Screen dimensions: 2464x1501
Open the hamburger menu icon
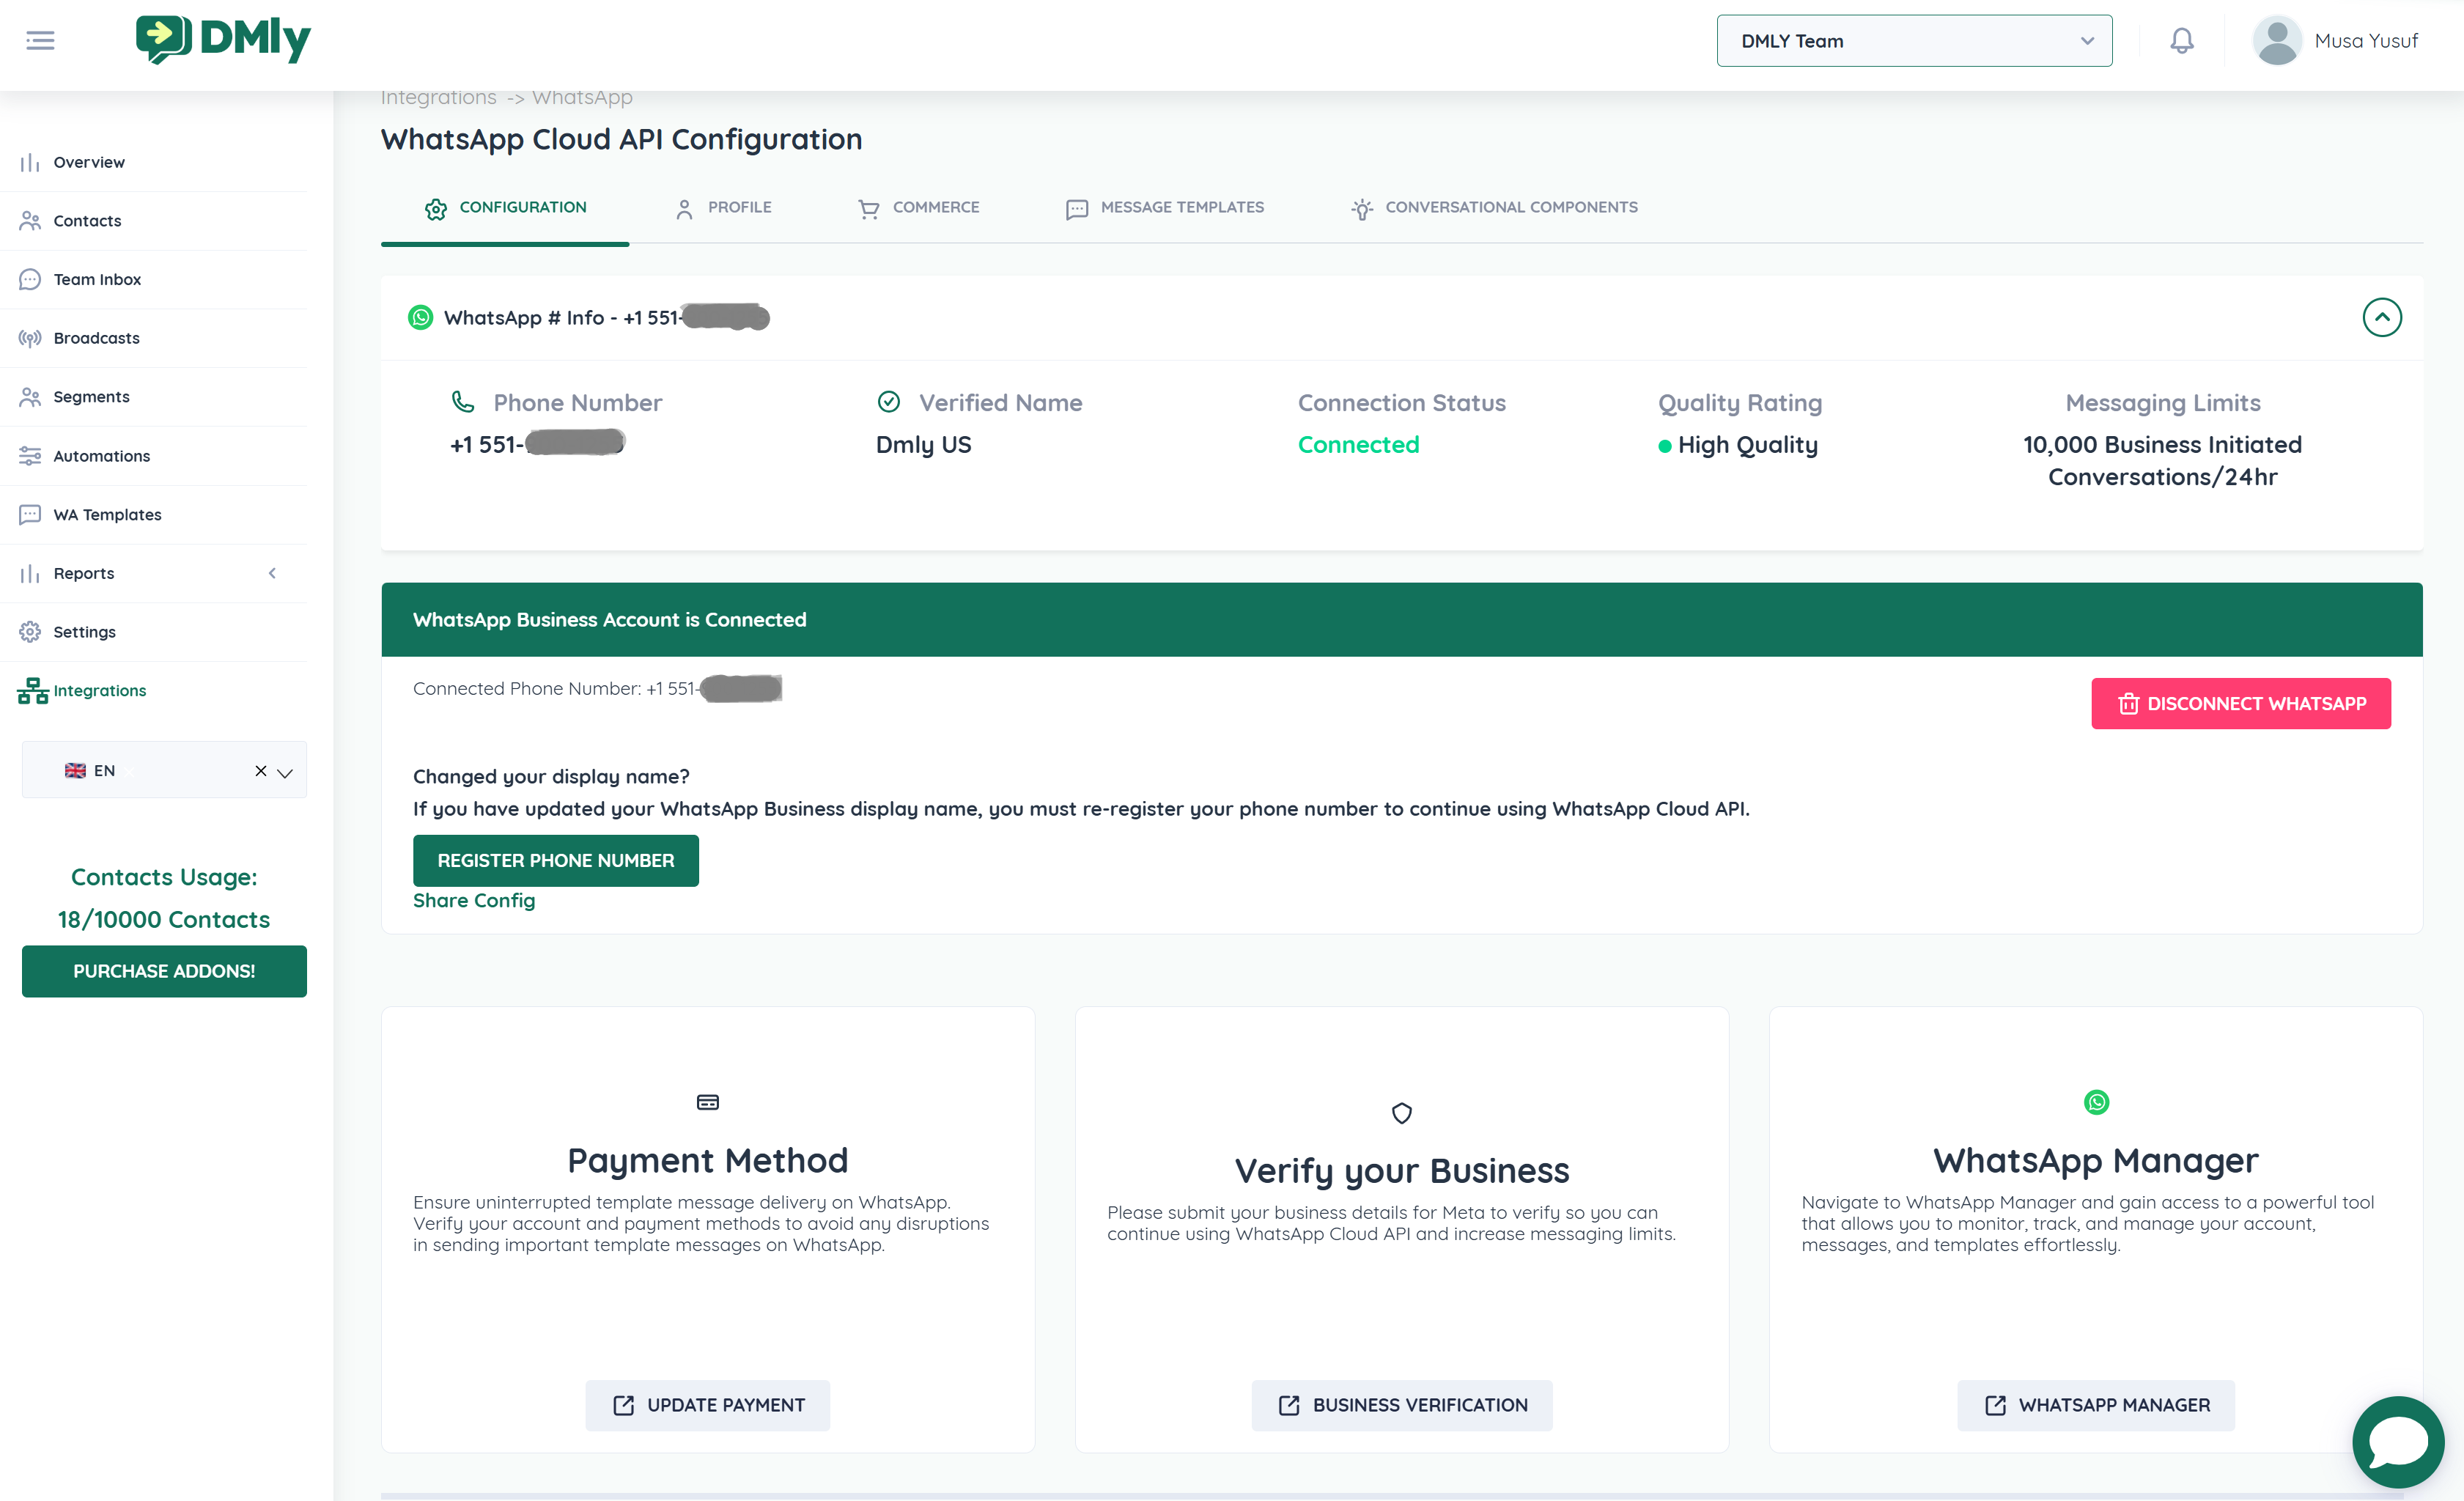(x=40, y=41)
